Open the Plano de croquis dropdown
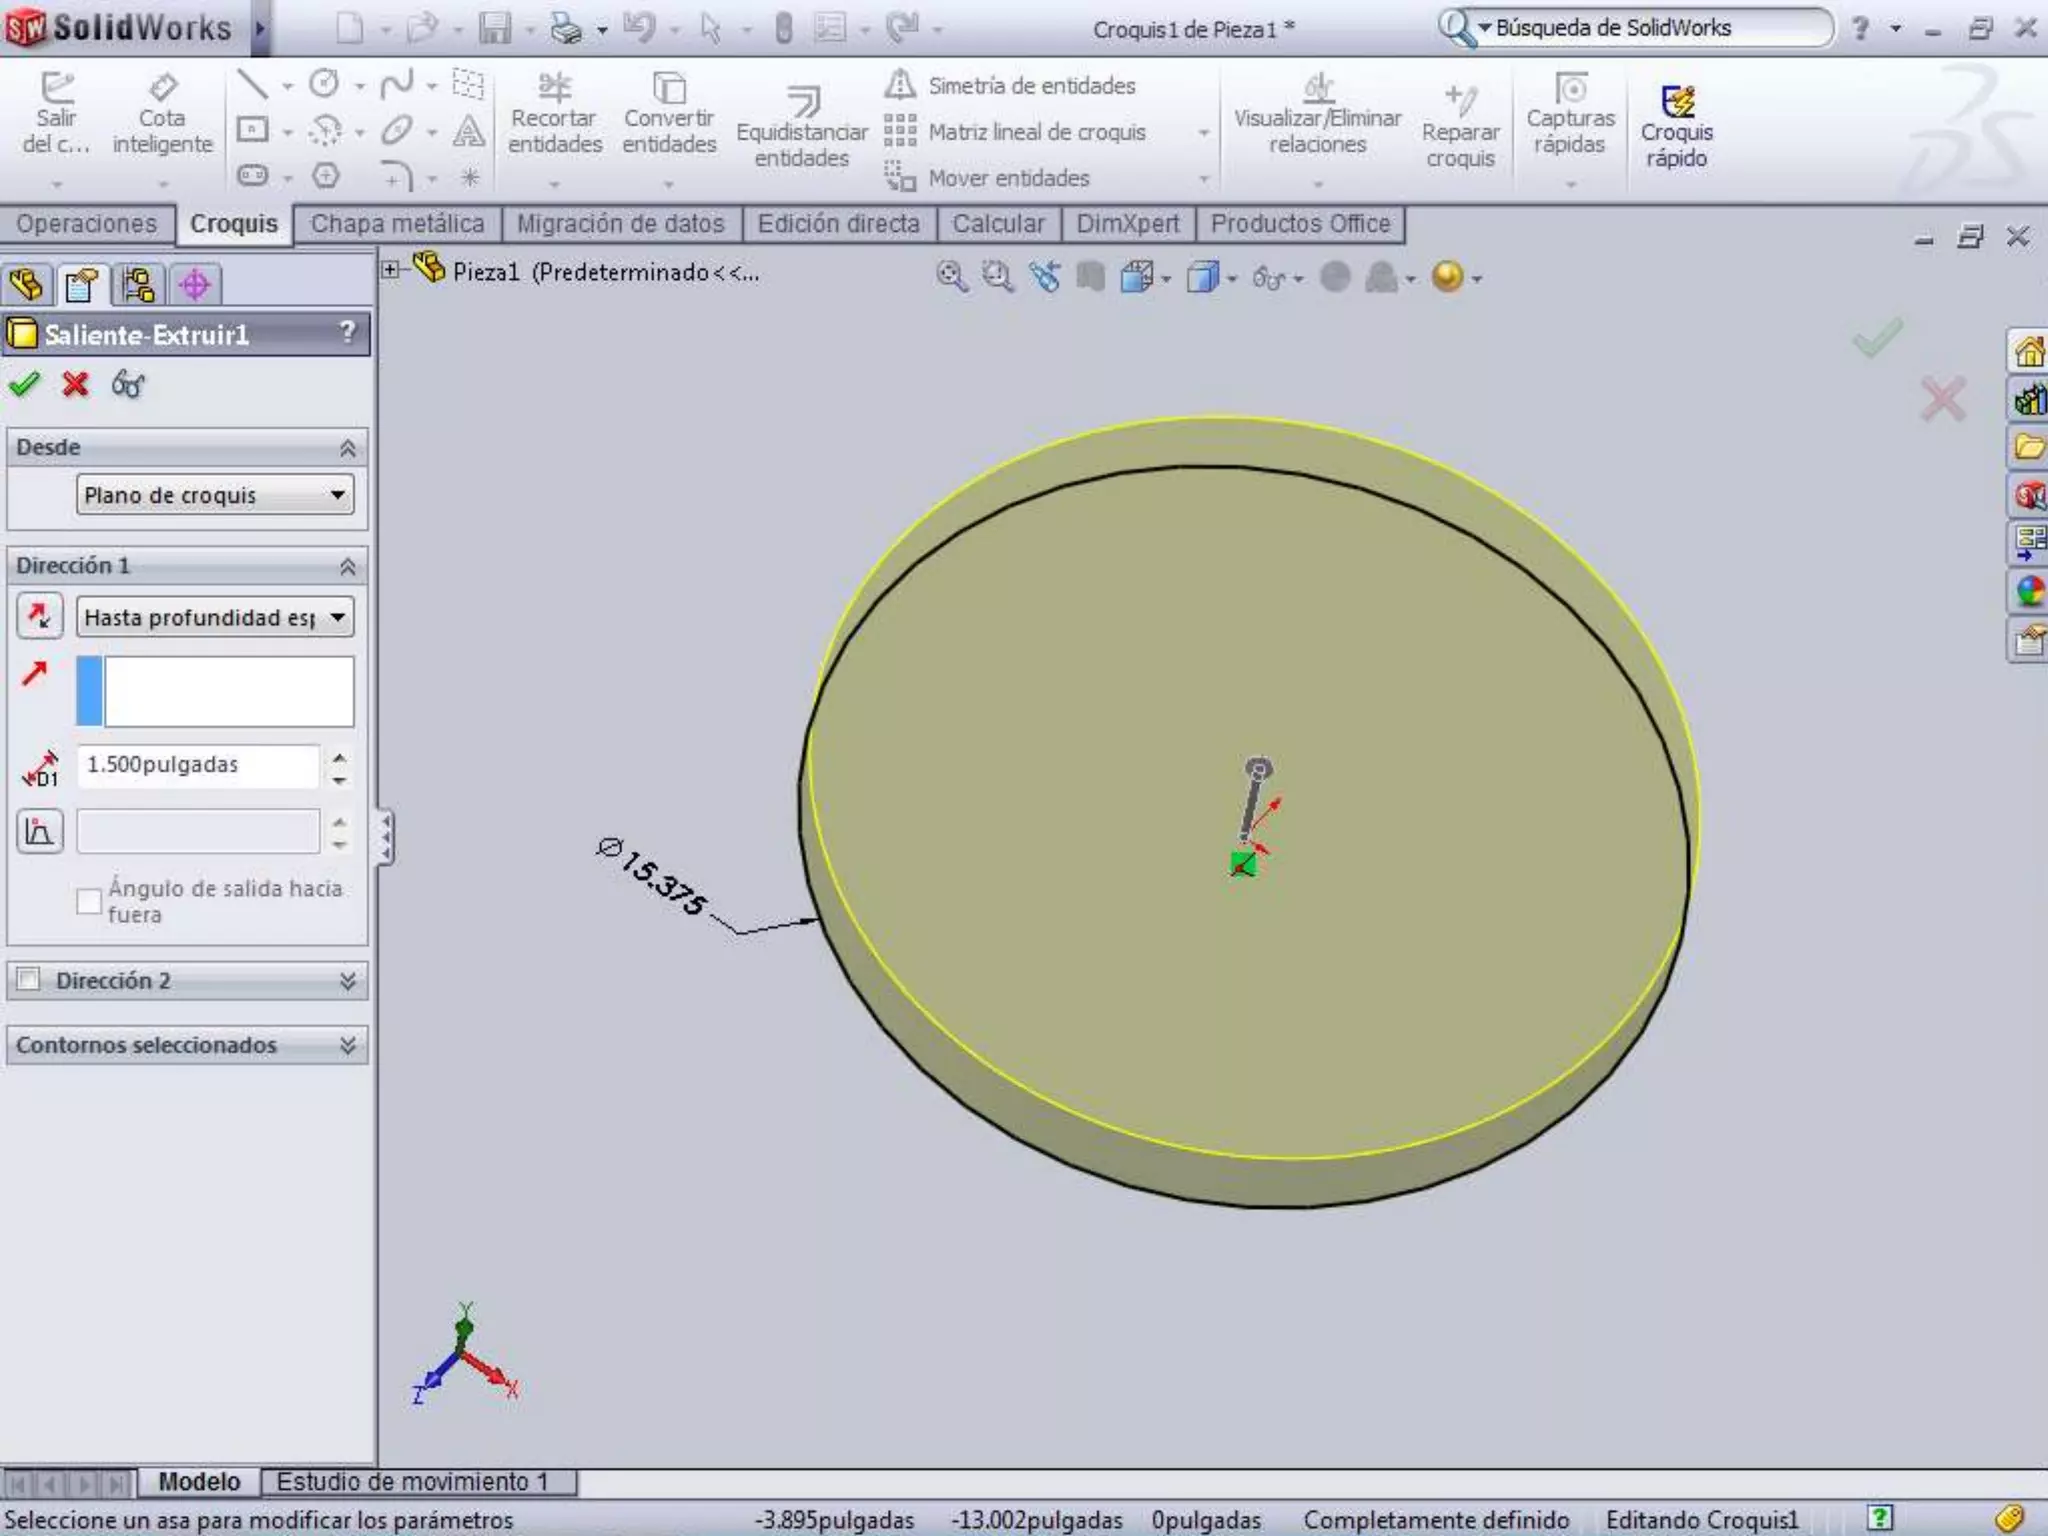Viewport: 2048px width, 1536px height. click(215, 495)
